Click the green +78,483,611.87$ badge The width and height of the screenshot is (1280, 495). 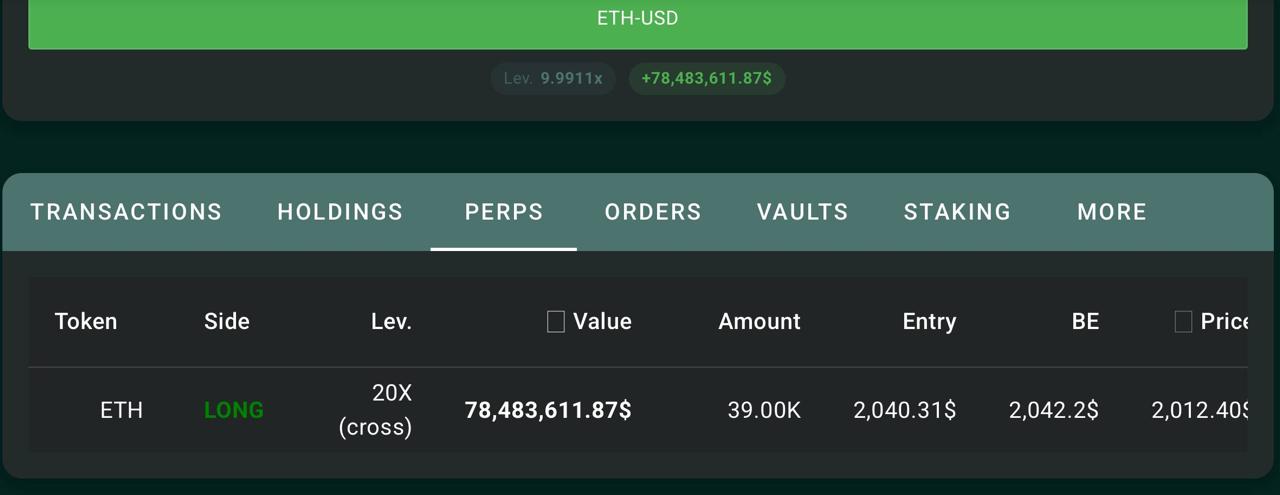tap(707, 78)
